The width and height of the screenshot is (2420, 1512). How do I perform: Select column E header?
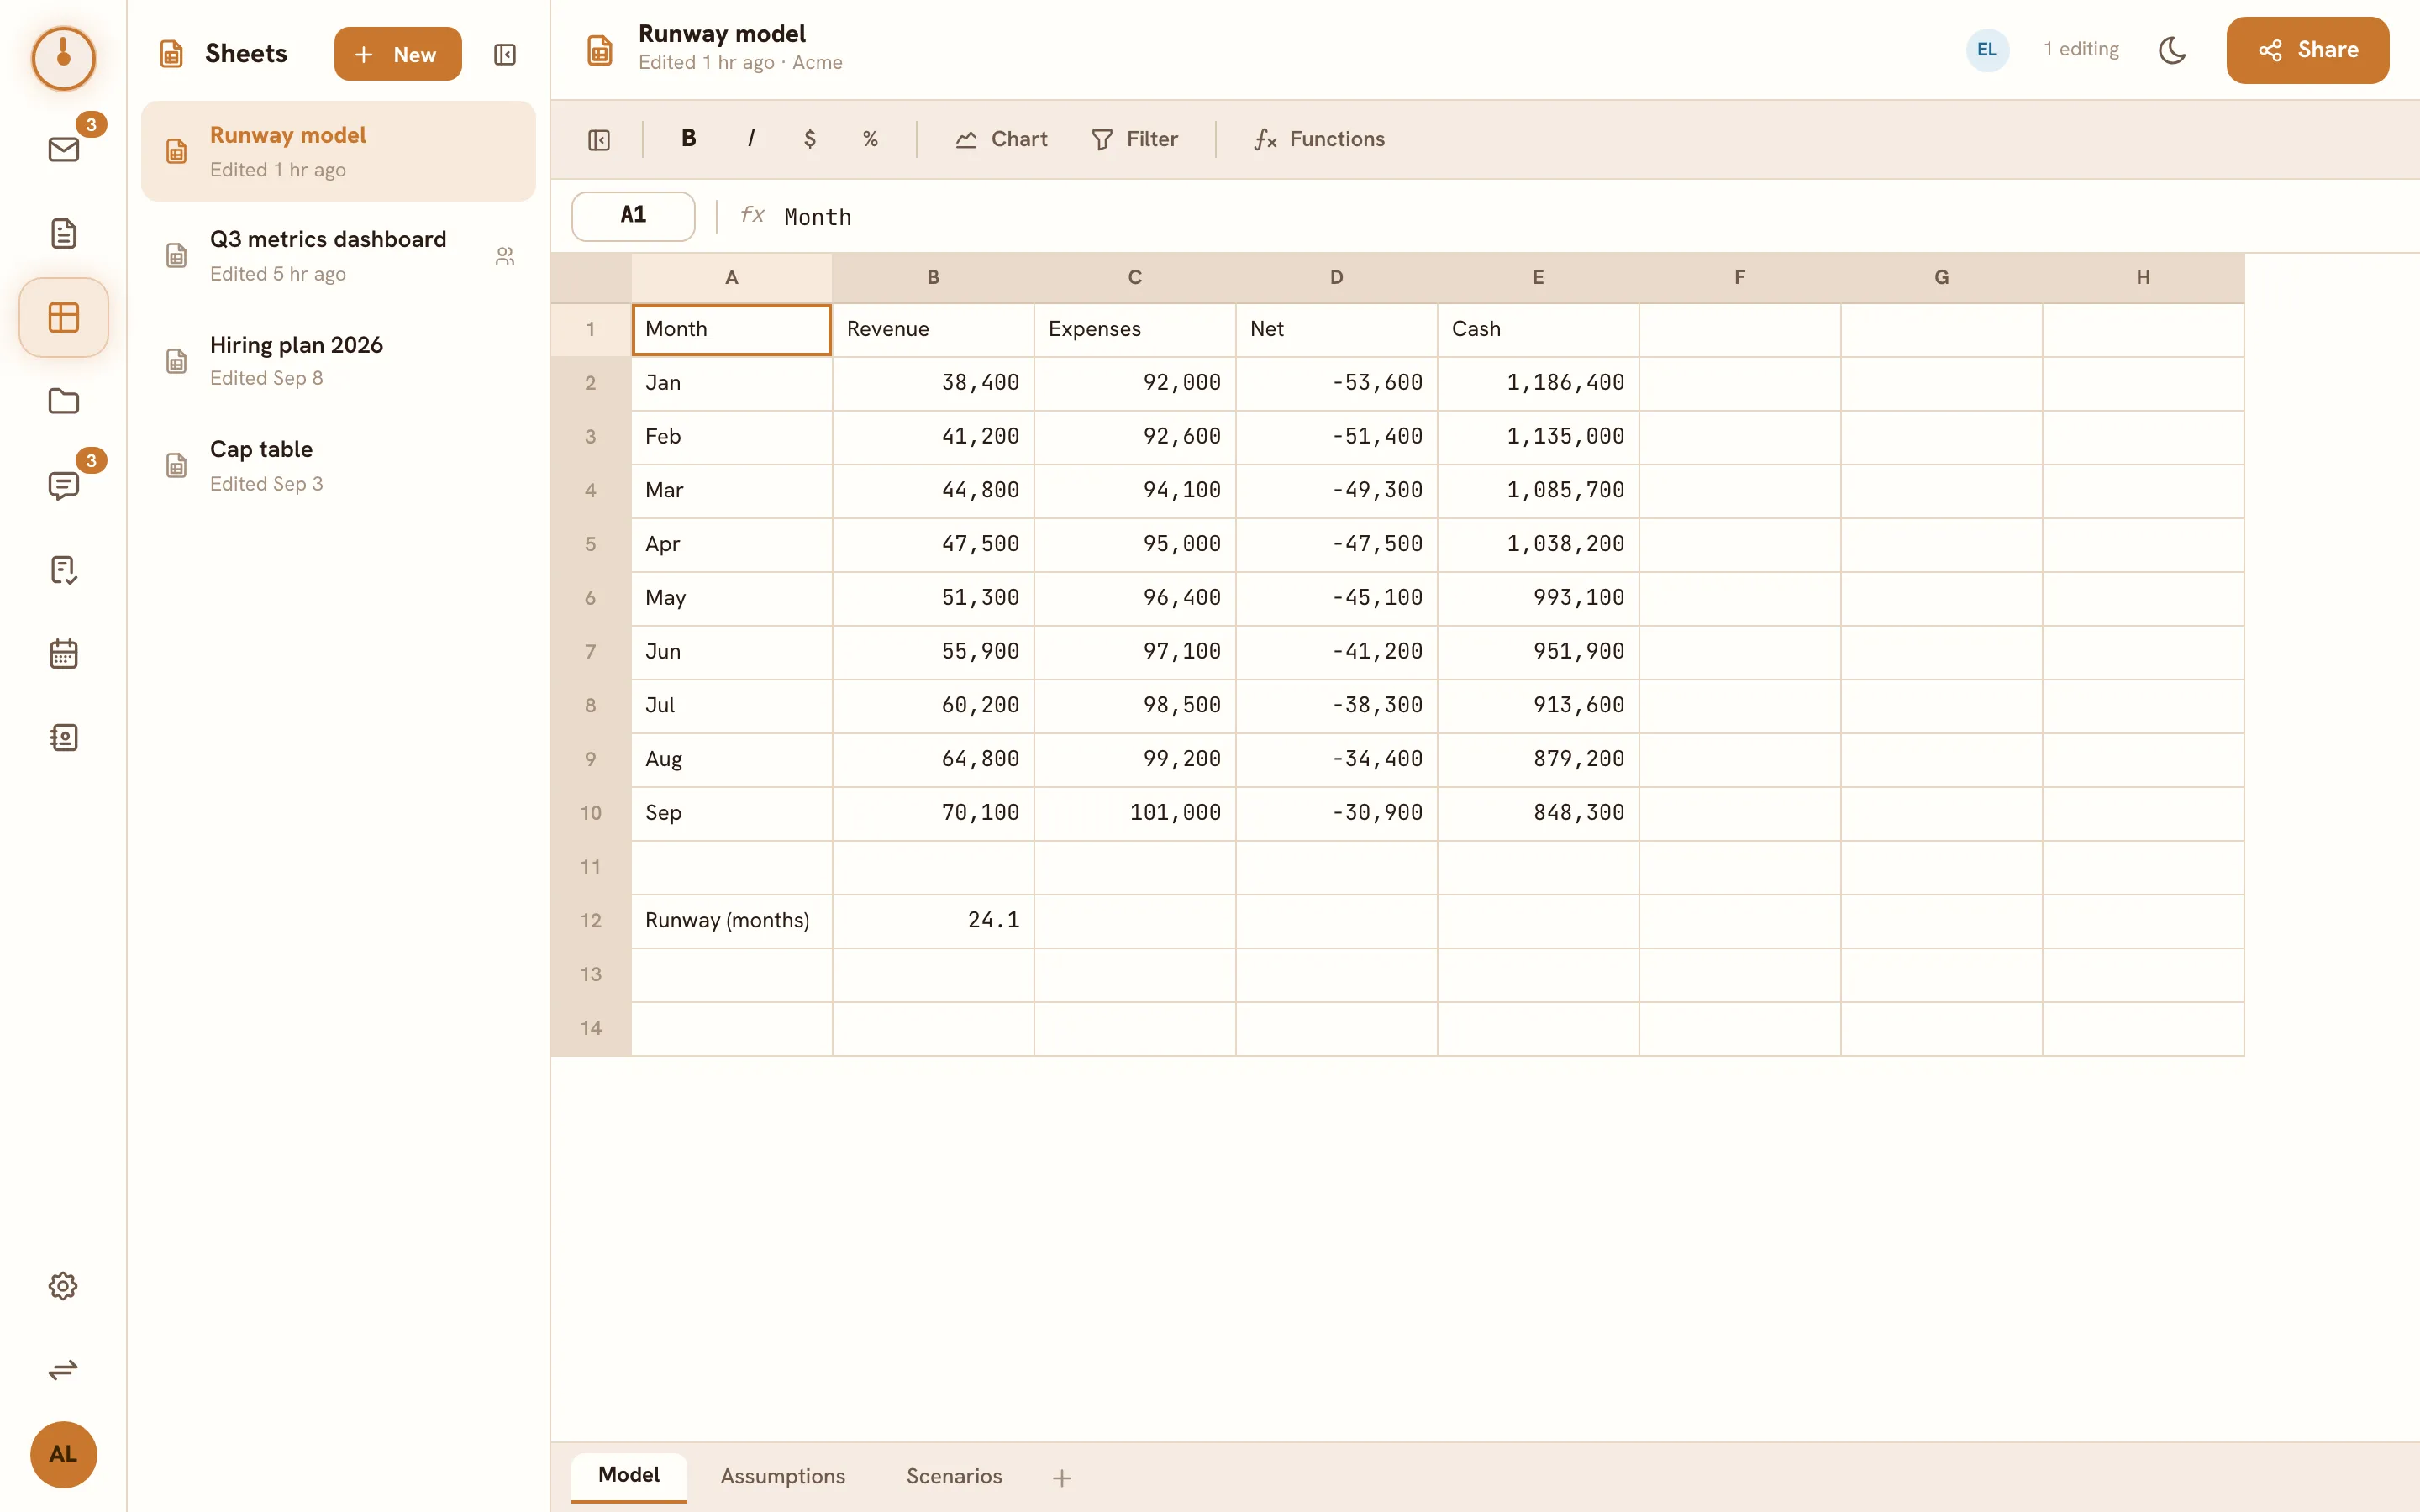click(x=1538, y=278)
